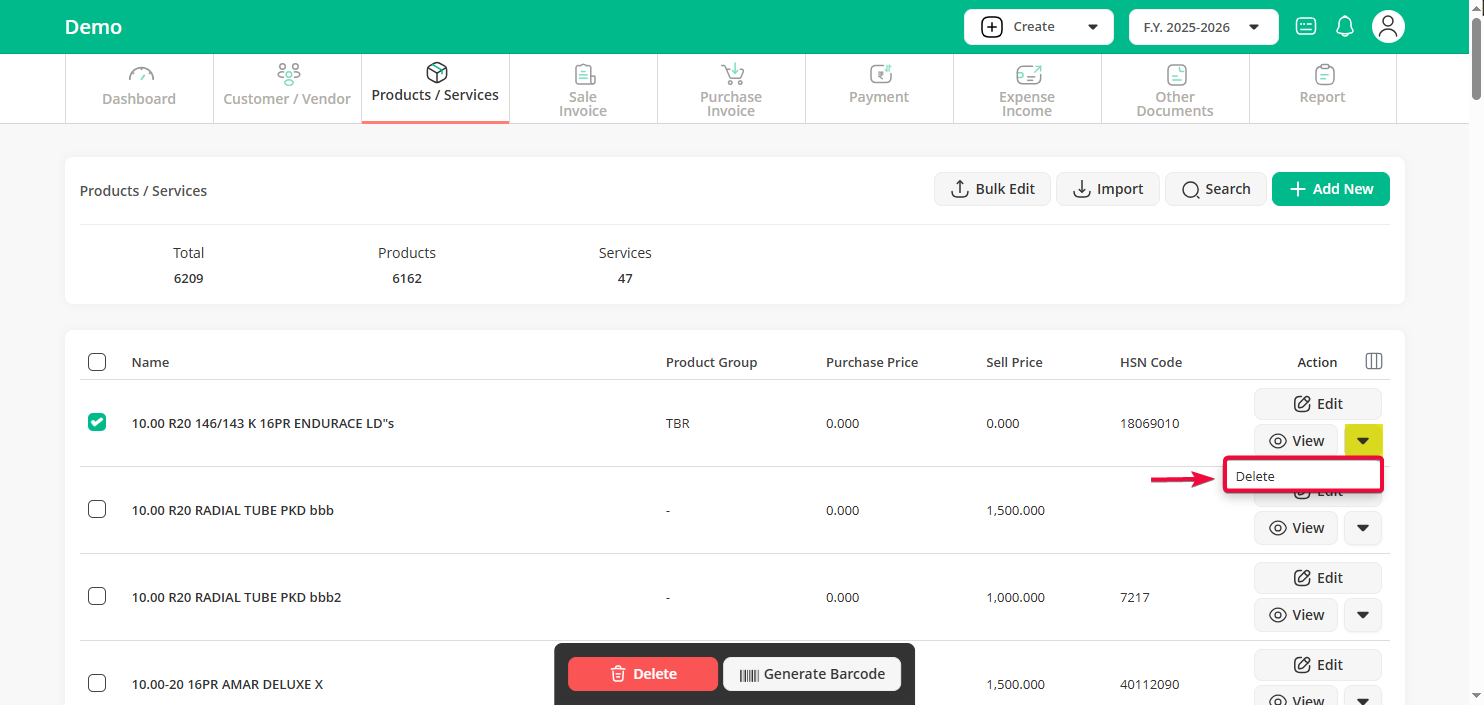Click the 1,500.000 sell price of PKD bbb
Viewport: 1484px width, 705px height.
1015,510
